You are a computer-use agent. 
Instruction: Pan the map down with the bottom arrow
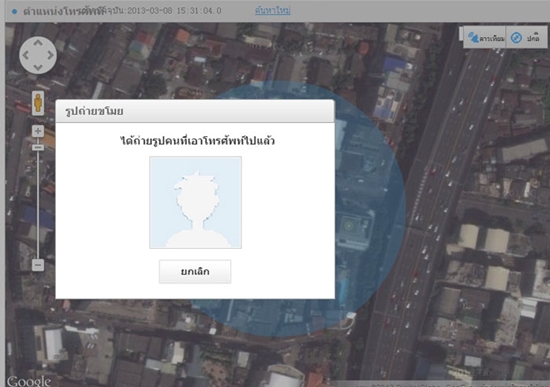point(38,67)
